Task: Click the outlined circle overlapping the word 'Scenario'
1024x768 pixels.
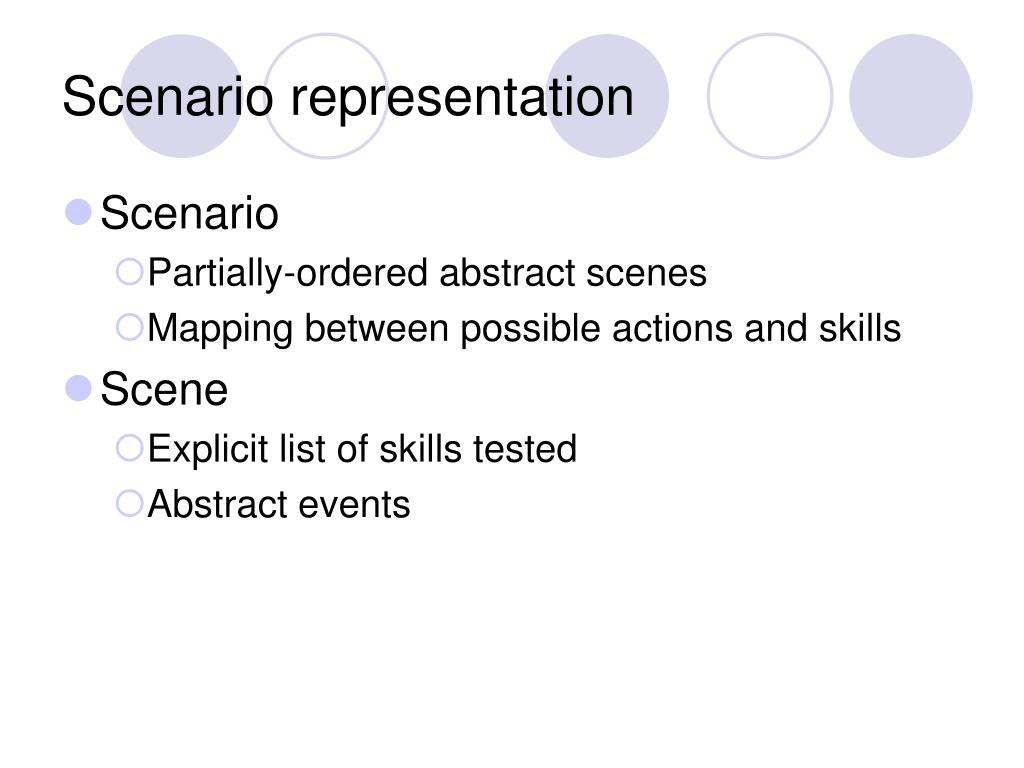Action: point(326,96)
